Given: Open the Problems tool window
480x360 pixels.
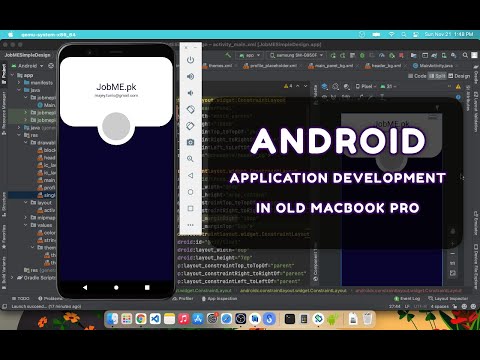Looking at the screenshot, I should 50,298.
